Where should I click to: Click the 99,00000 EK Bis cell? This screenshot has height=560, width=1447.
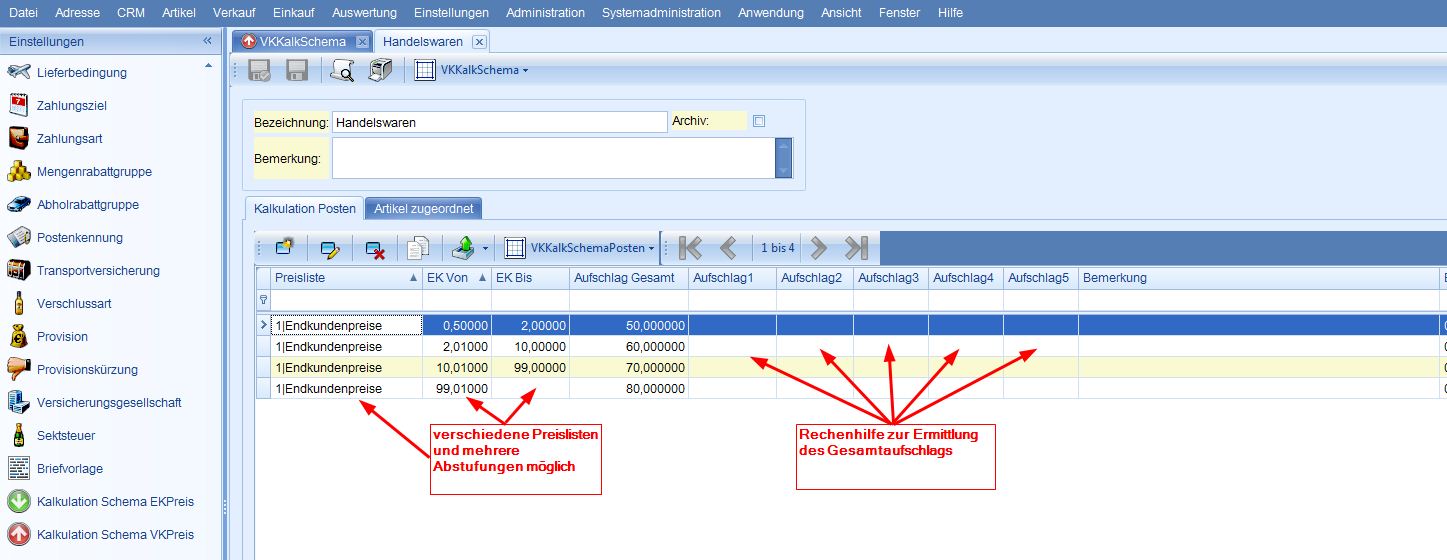click(x=530, y=367)
